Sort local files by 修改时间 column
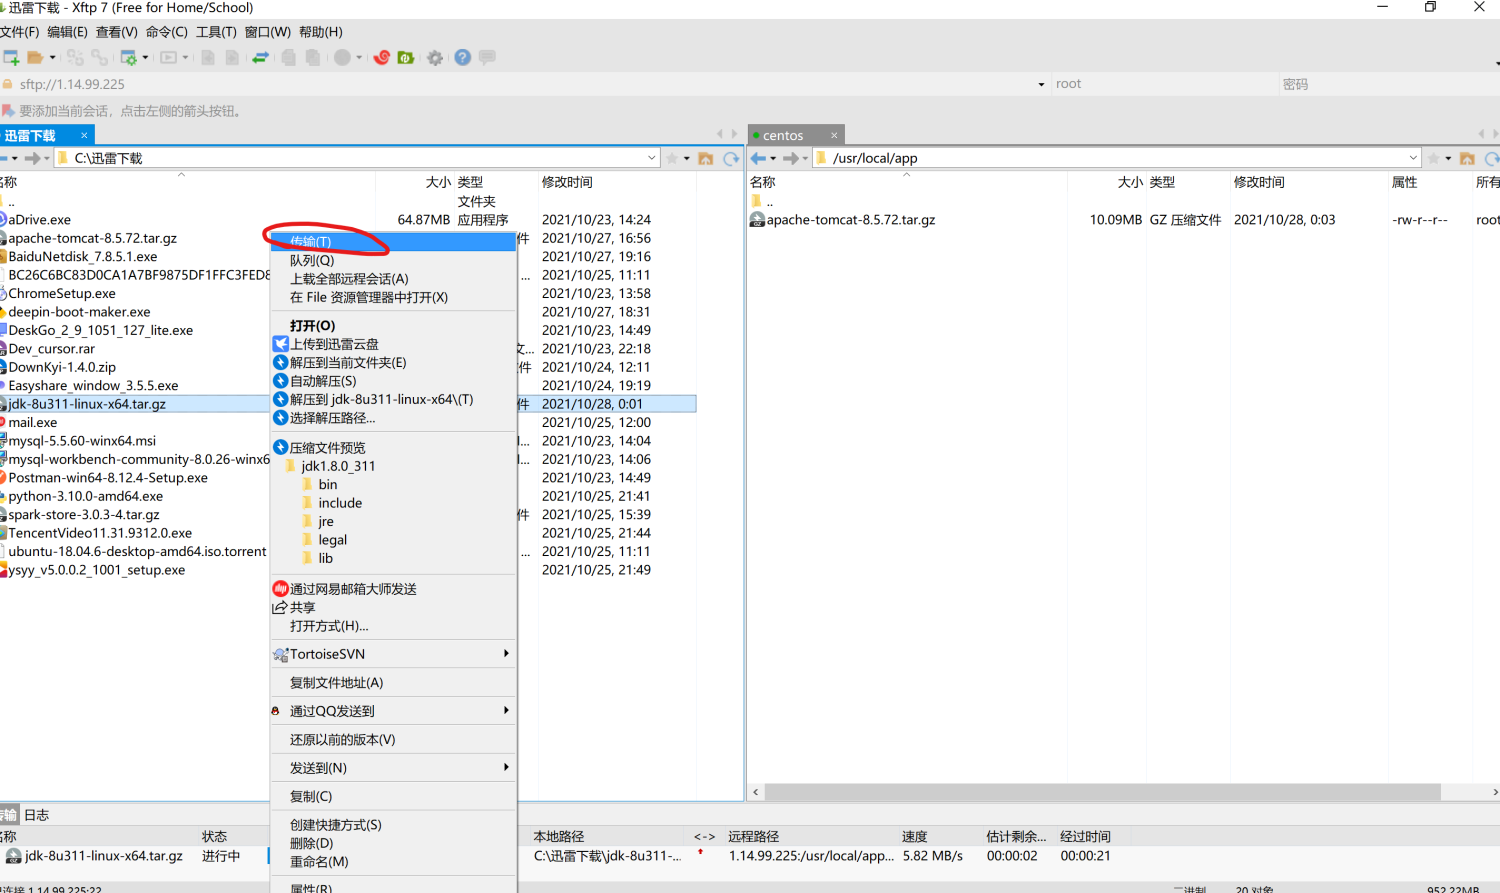The image size is (1500, 893). (567, 182)
